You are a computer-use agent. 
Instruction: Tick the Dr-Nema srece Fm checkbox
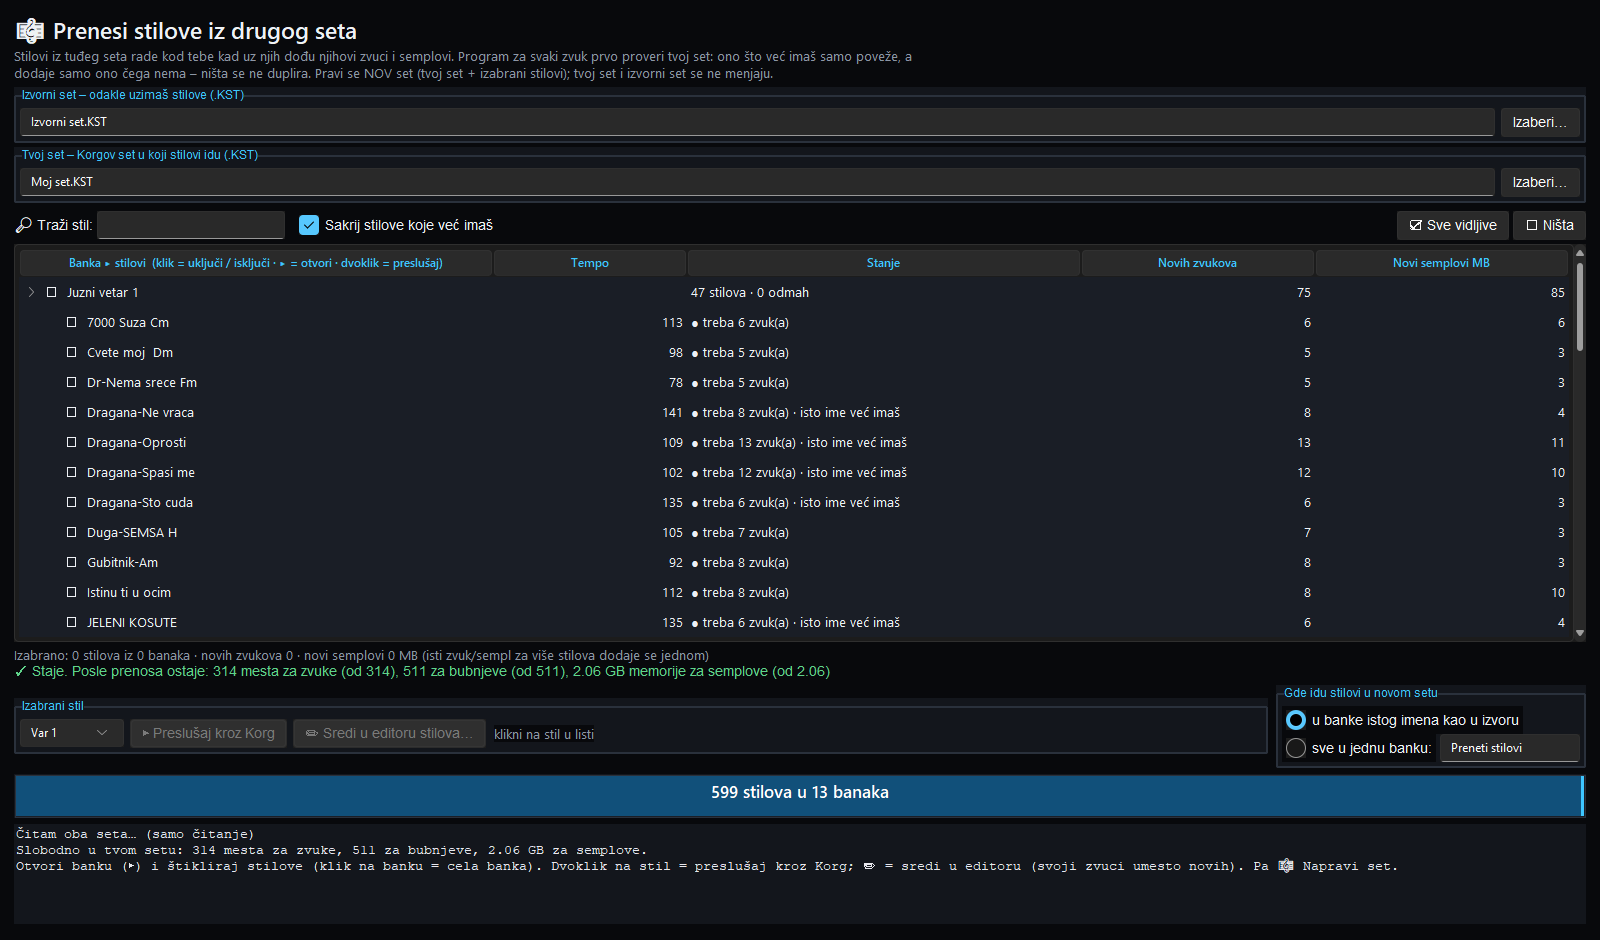point(72,382)
